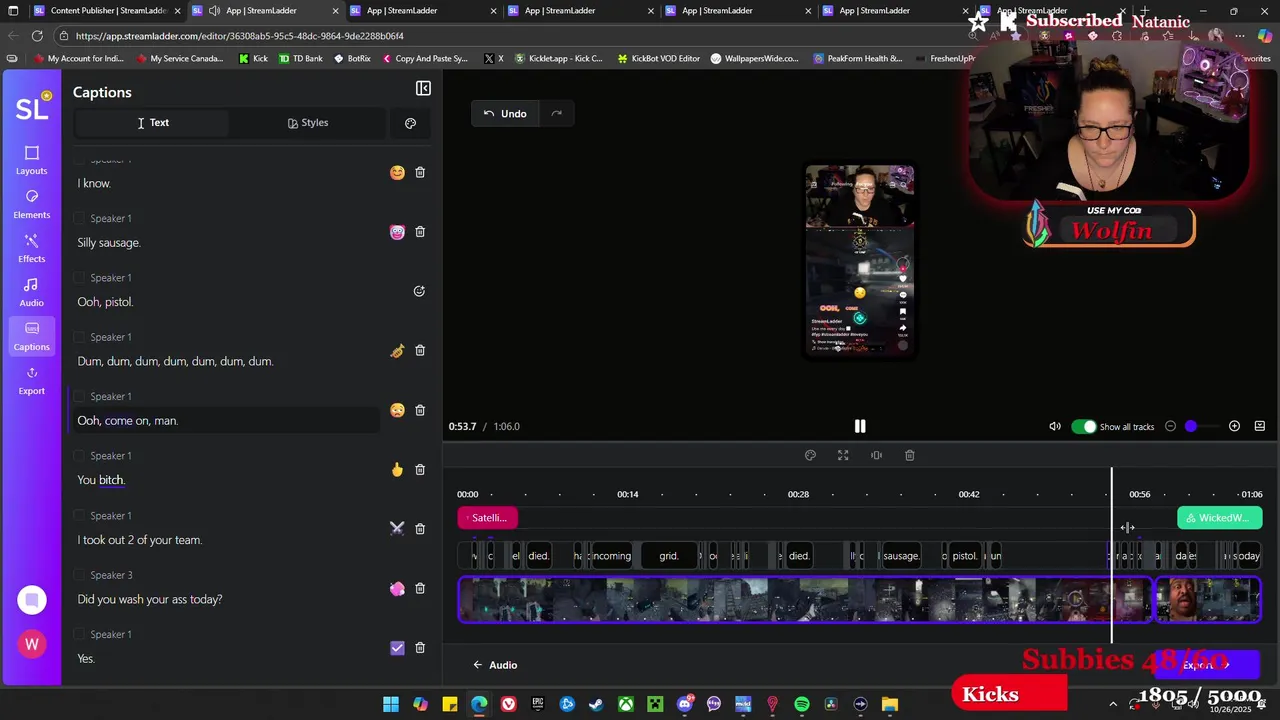The height and width of the screenshot is (720, 1280).
Task: Toggle Show all tracks switch
Action: pos(1084,426)
